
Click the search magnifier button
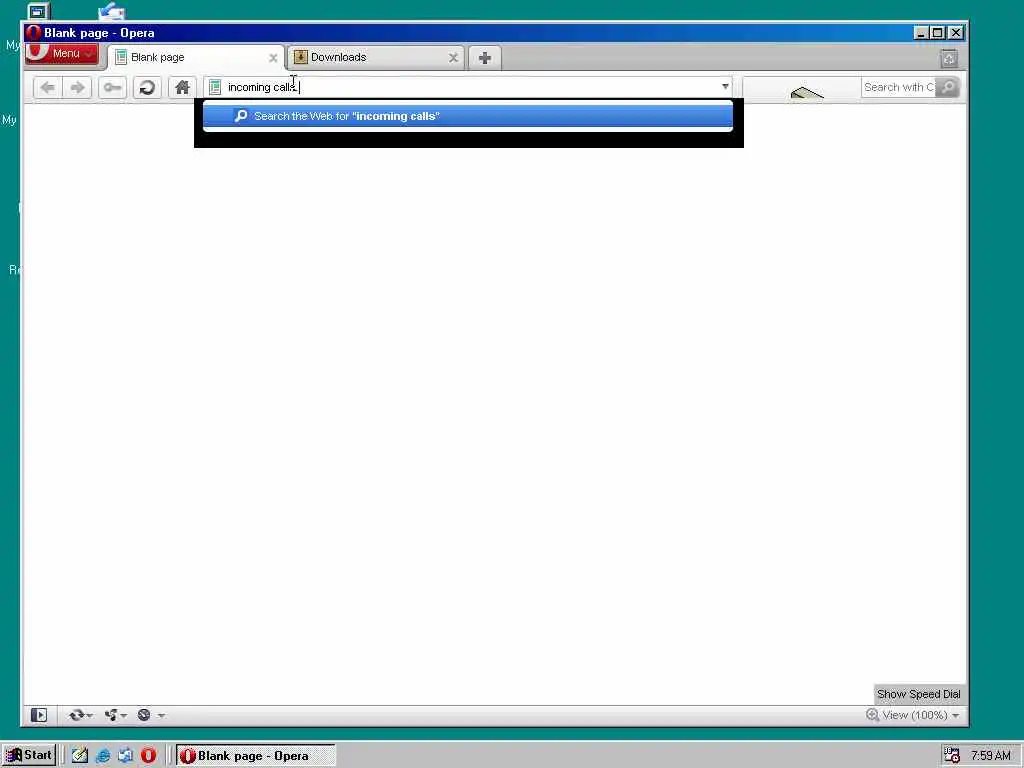click(x=948, y=88)
